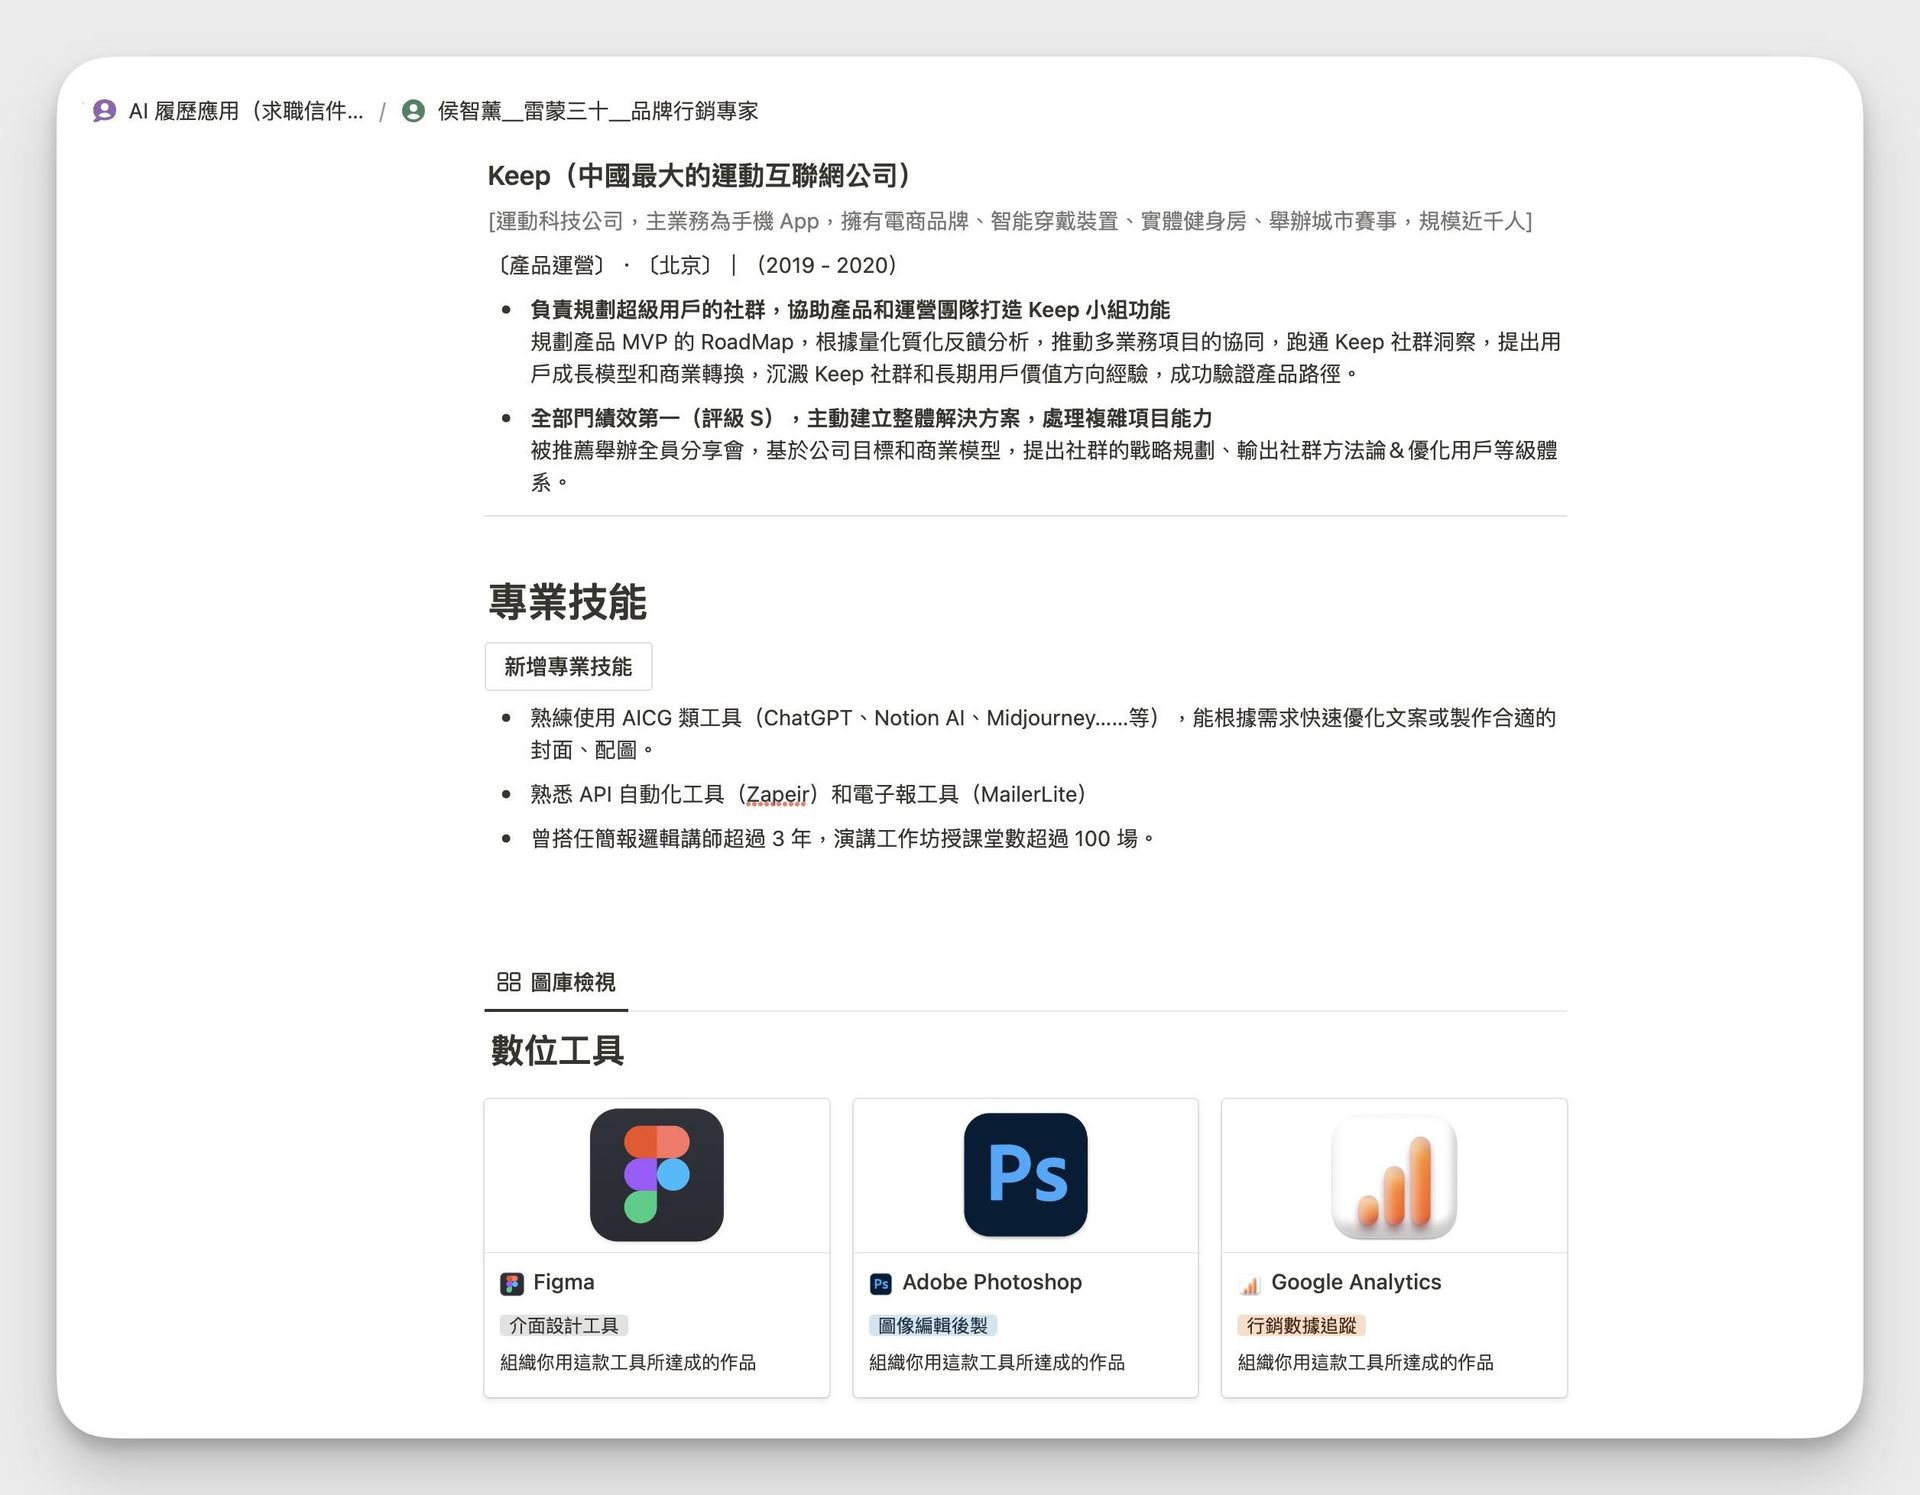This screenshot has height=1495, width=1920.
Task: Click the 行銷數據追蹤 tag on the Analytics card
Action: coord(1301,1326)
